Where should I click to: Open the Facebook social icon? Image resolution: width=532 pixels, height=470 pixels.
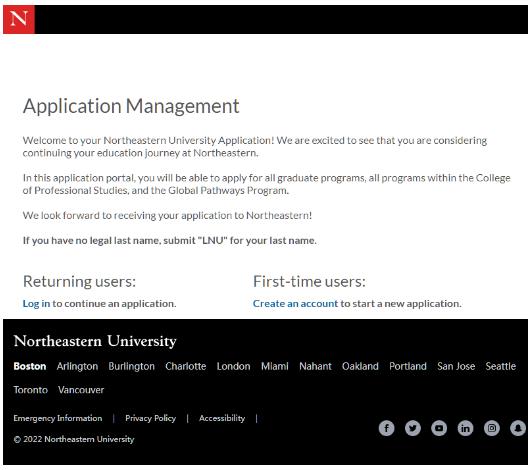pos(386,428)
